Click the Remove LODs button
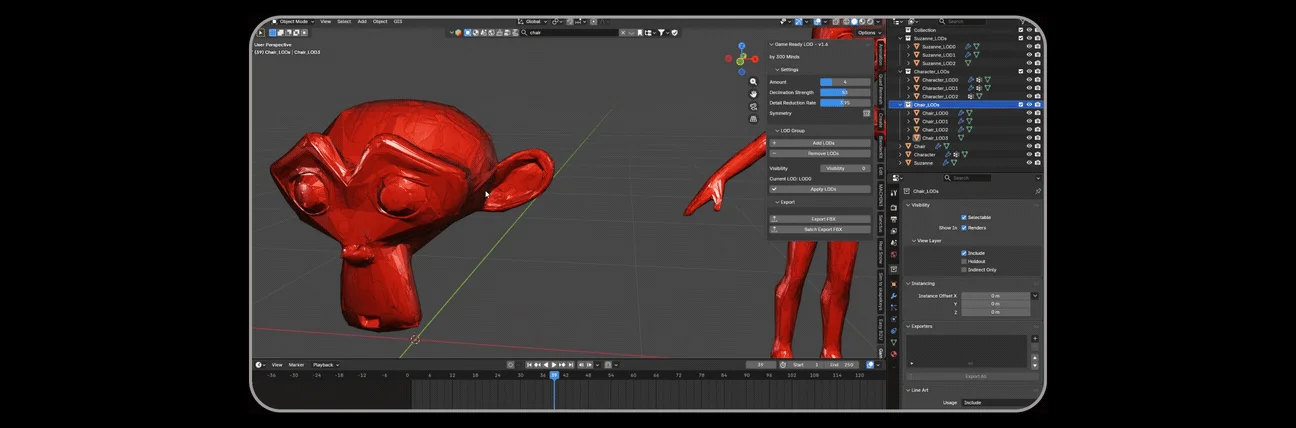The height and width of the screenshot is (428, 1296). point(820,153)
